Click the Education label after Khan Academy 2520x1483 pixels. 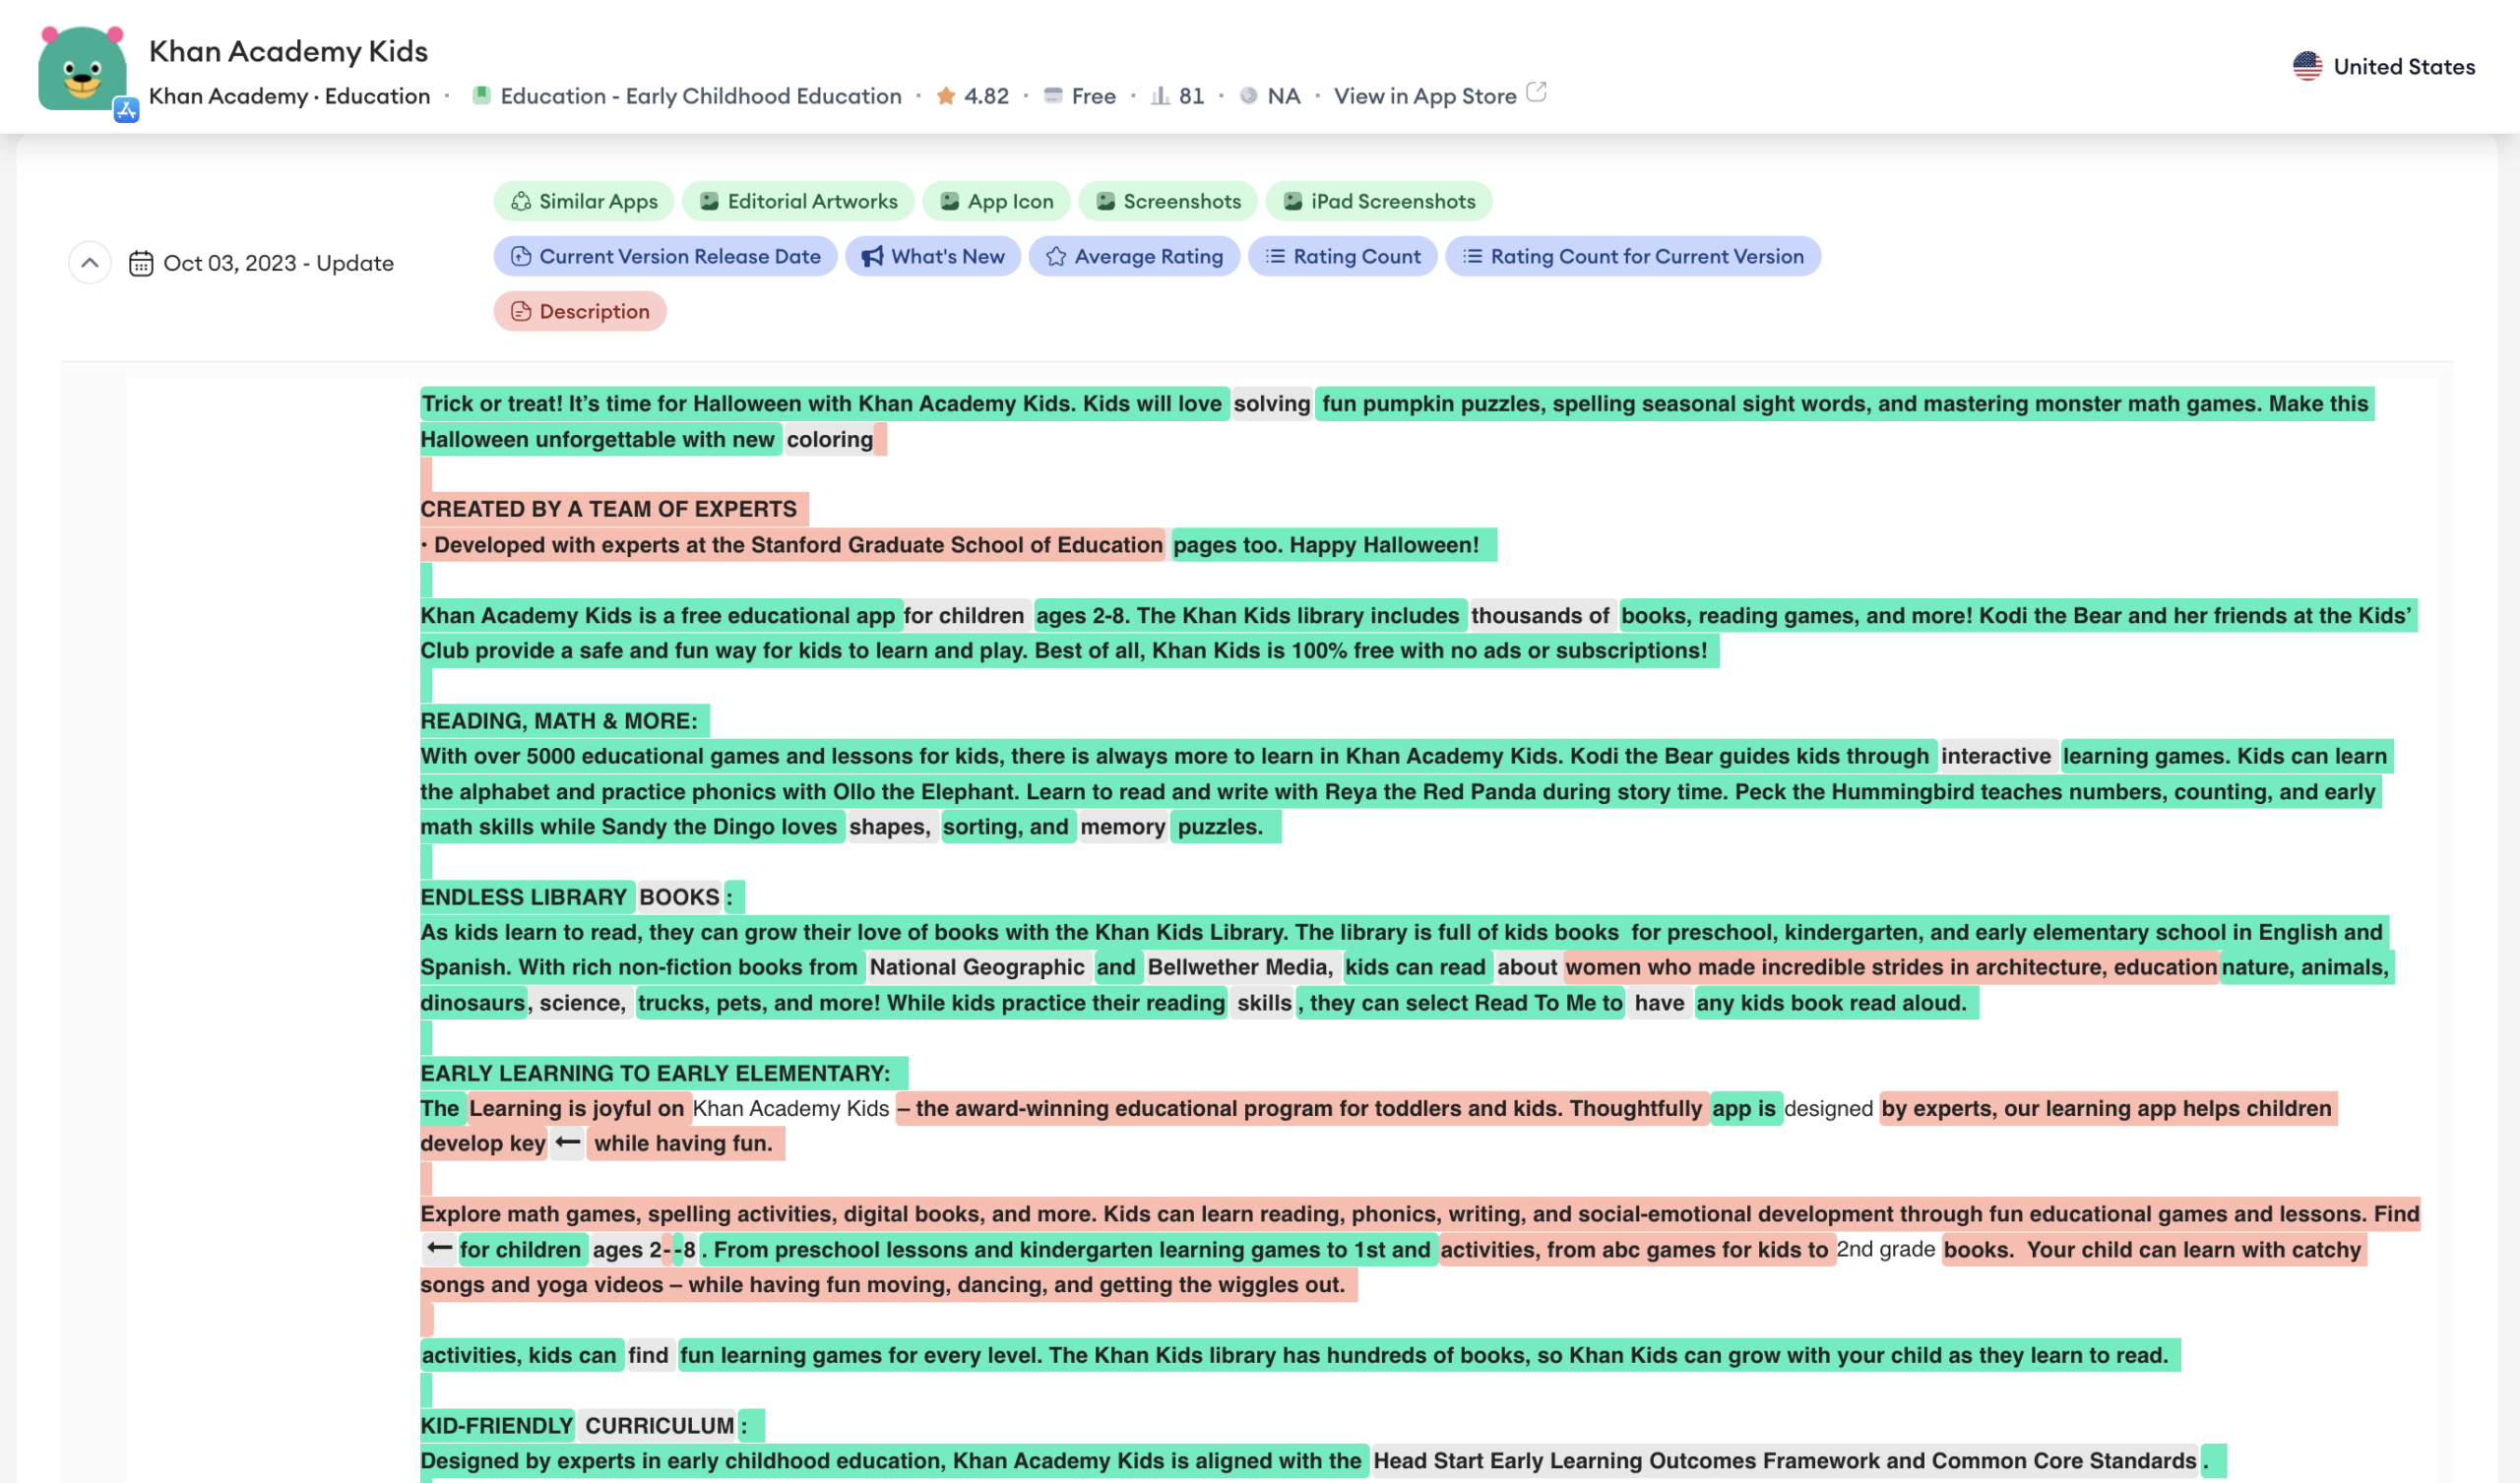point(377,96)
